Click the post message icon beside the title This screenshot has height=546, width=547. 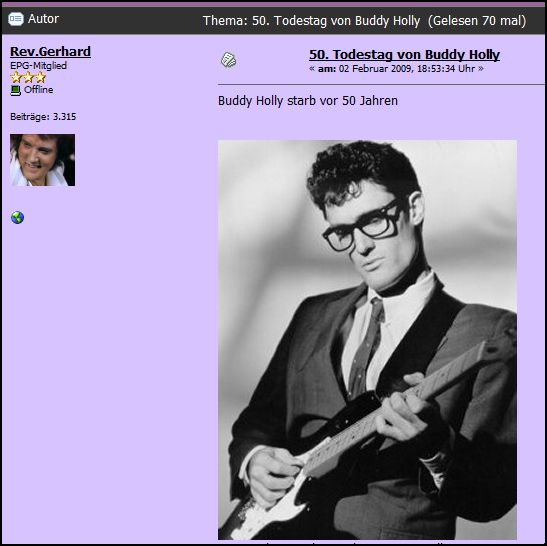point(228,60)
